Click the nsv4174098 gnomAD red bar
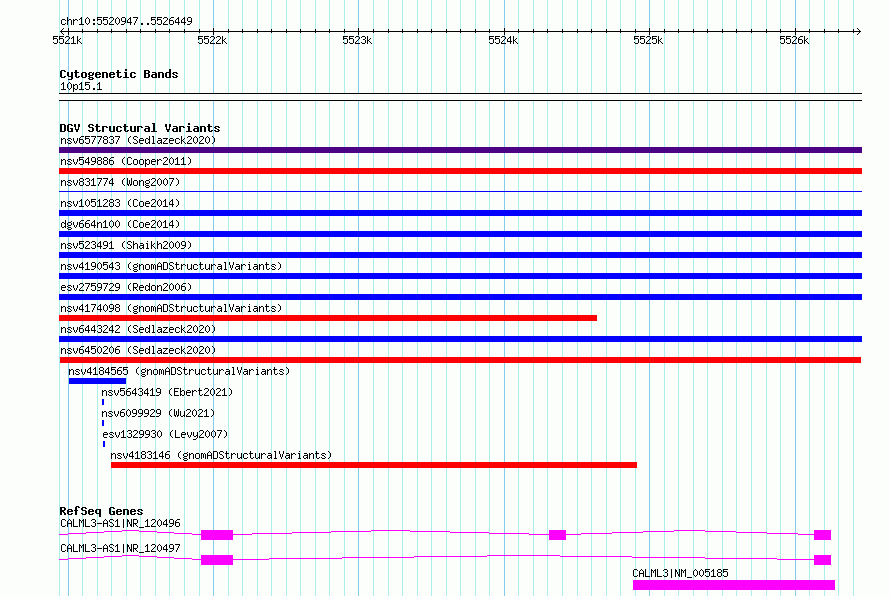 (x=328, y=318)
